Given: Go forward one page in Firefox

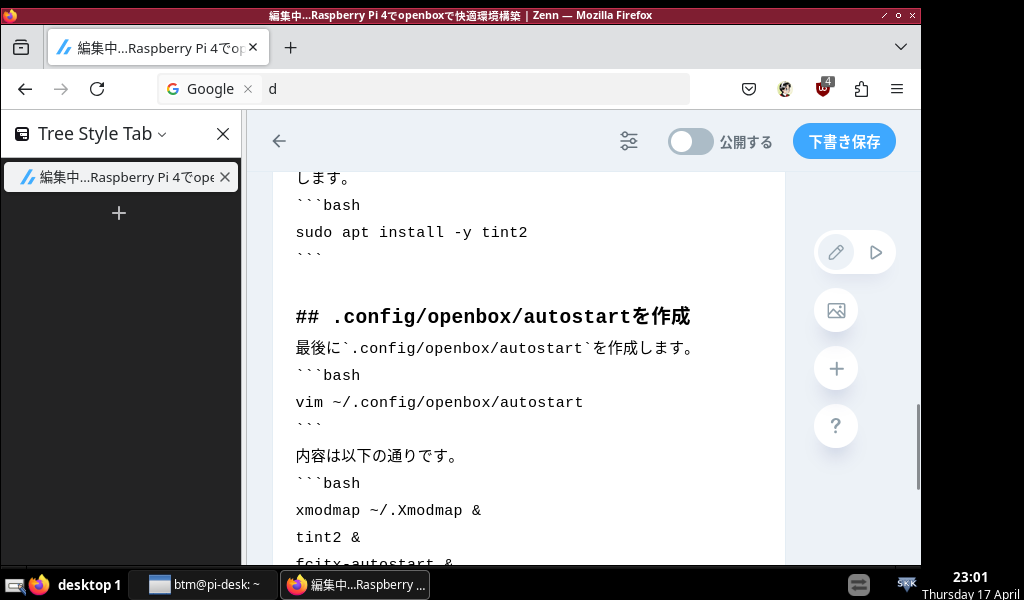Looking at the screenshot, I should (61, 89).
